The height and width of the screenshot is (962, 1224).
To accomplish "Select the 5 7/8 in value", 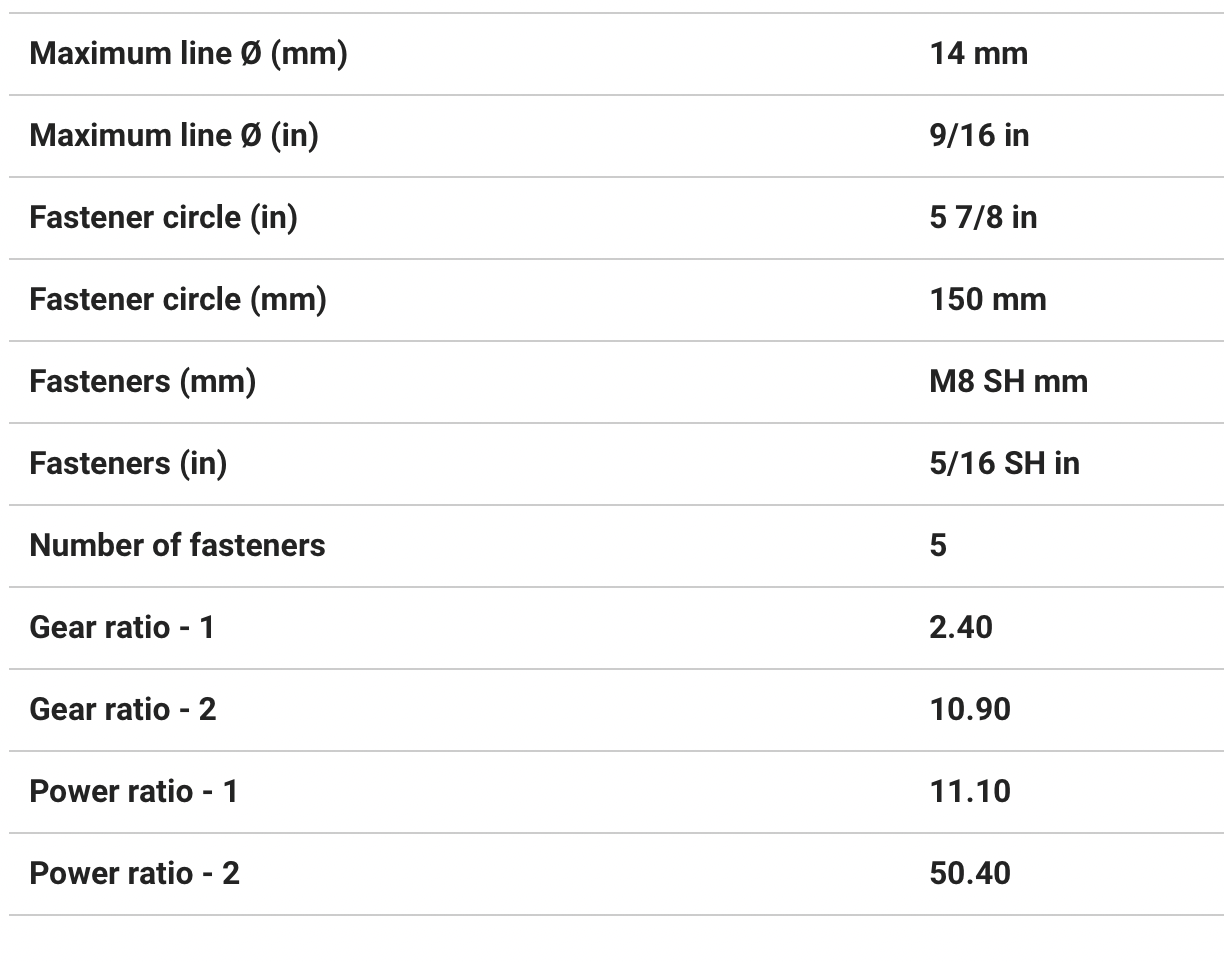I will pyautogui.click(x=982, y=217).
